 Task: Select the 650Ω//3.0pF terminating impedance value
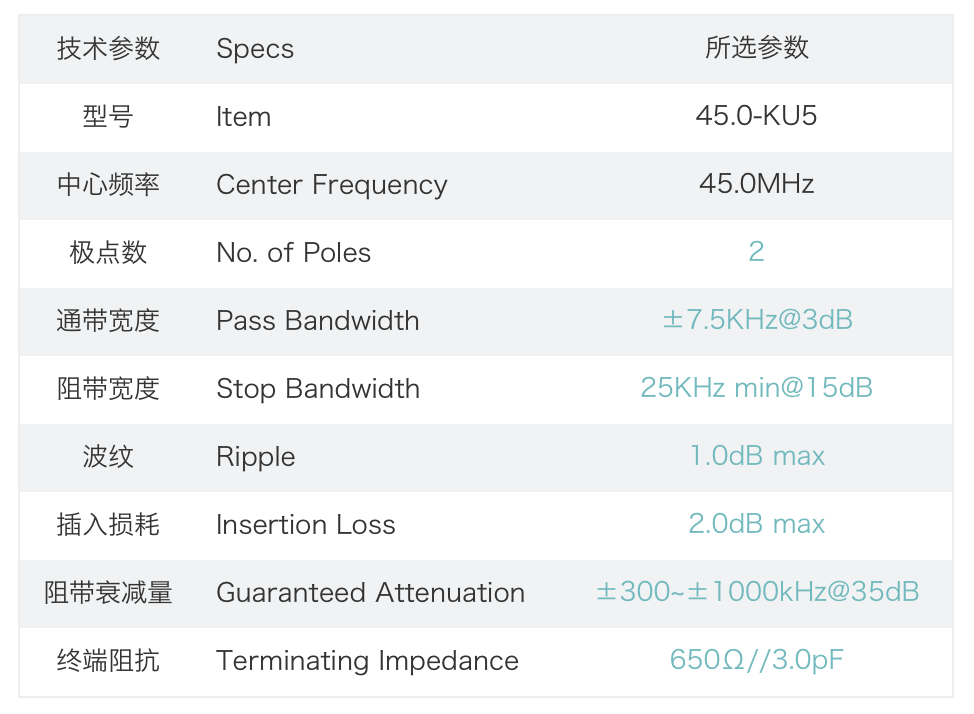click(x=756, y=660)
